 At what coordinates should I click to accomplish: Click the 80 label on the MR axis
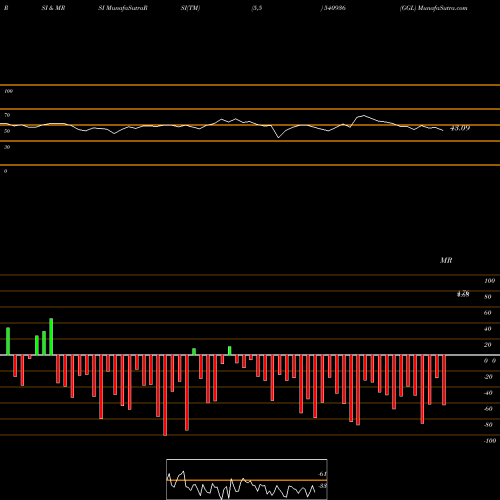point(488,297)
